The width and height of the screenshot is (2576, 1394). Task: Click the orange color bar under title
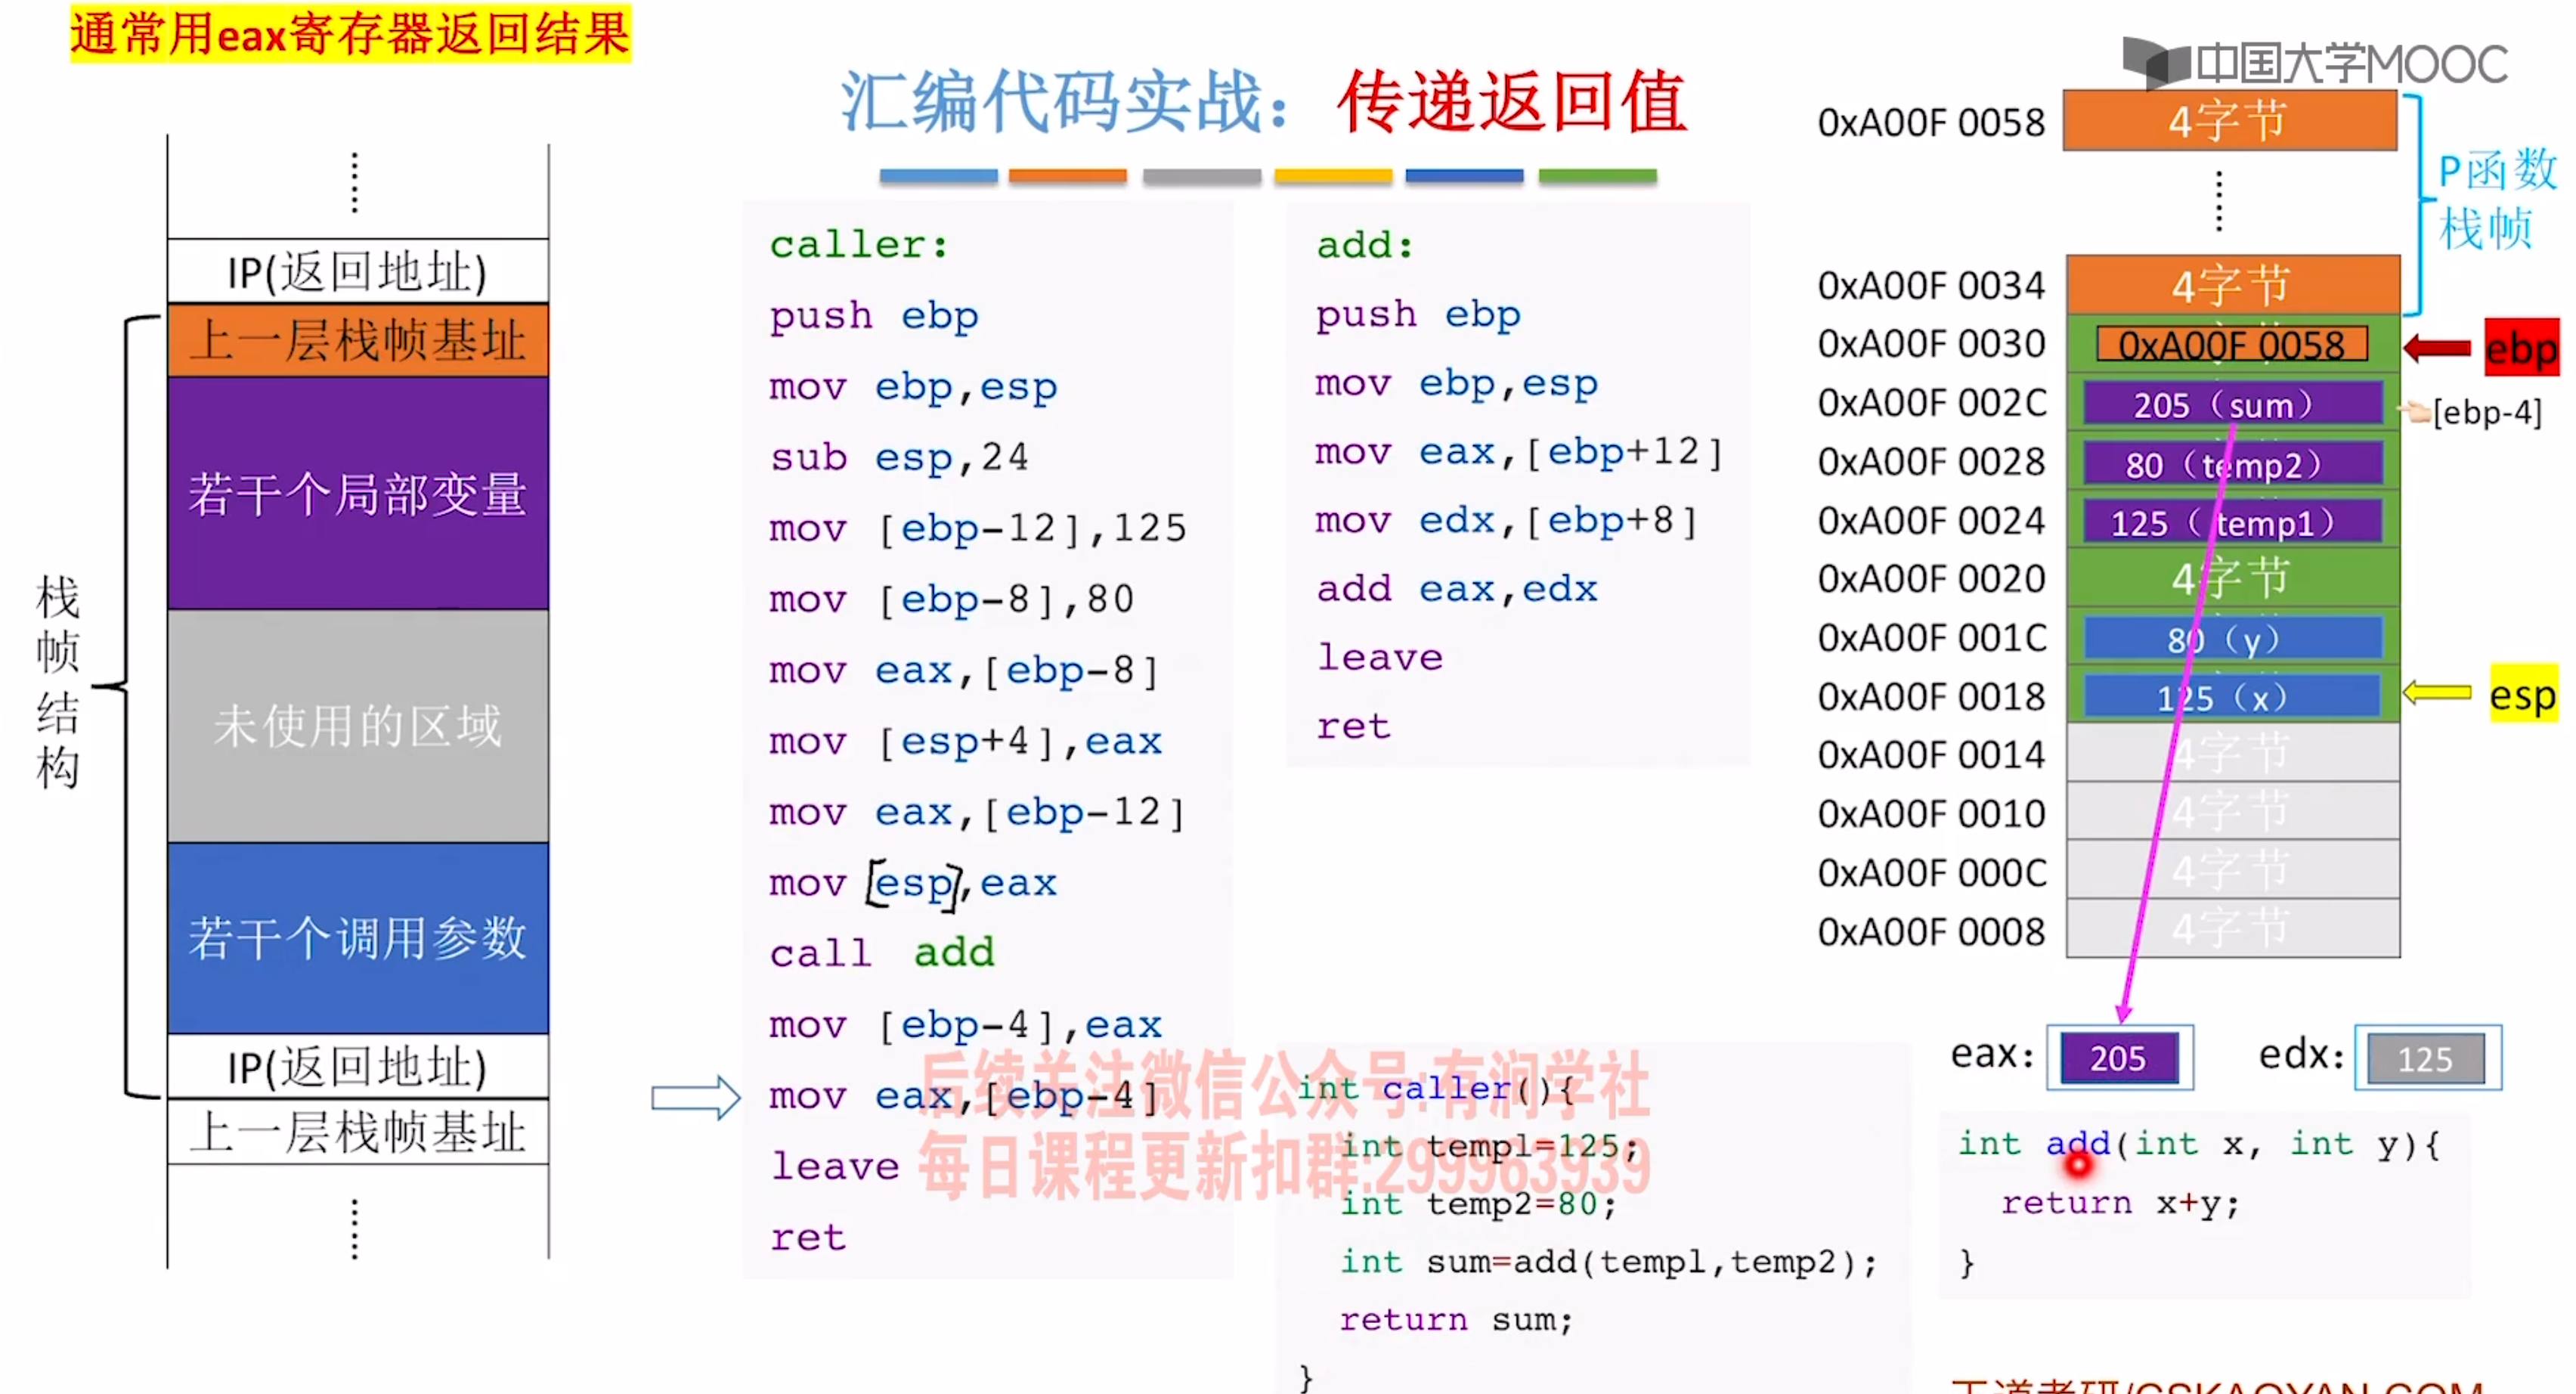point(1067,176)
